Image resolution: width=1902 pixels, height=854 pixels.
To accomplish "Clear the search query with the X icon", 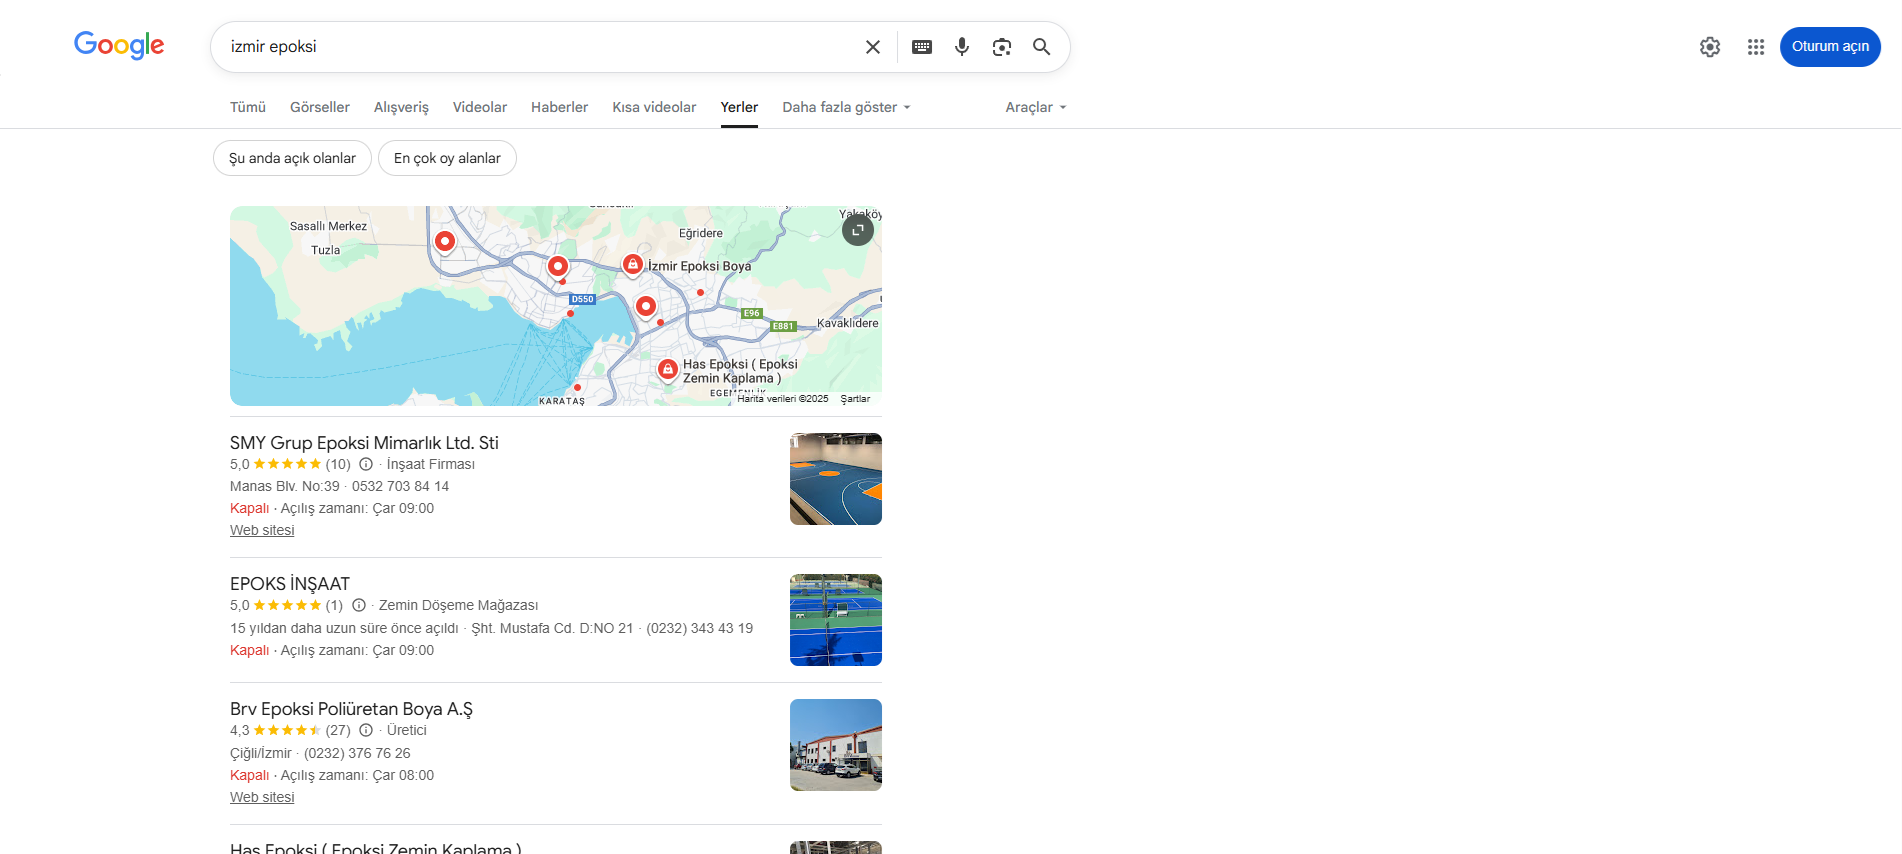I will pos(872,46).
